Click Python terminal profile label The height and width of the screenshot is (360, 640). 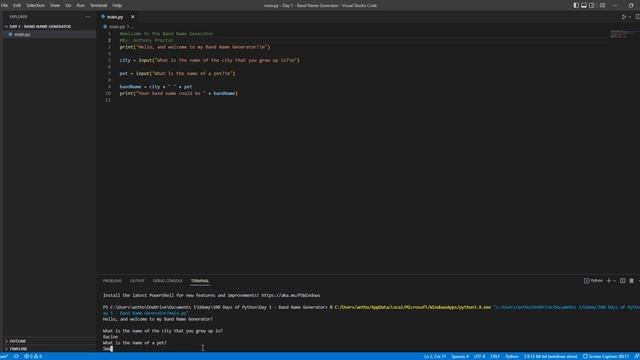593,280
